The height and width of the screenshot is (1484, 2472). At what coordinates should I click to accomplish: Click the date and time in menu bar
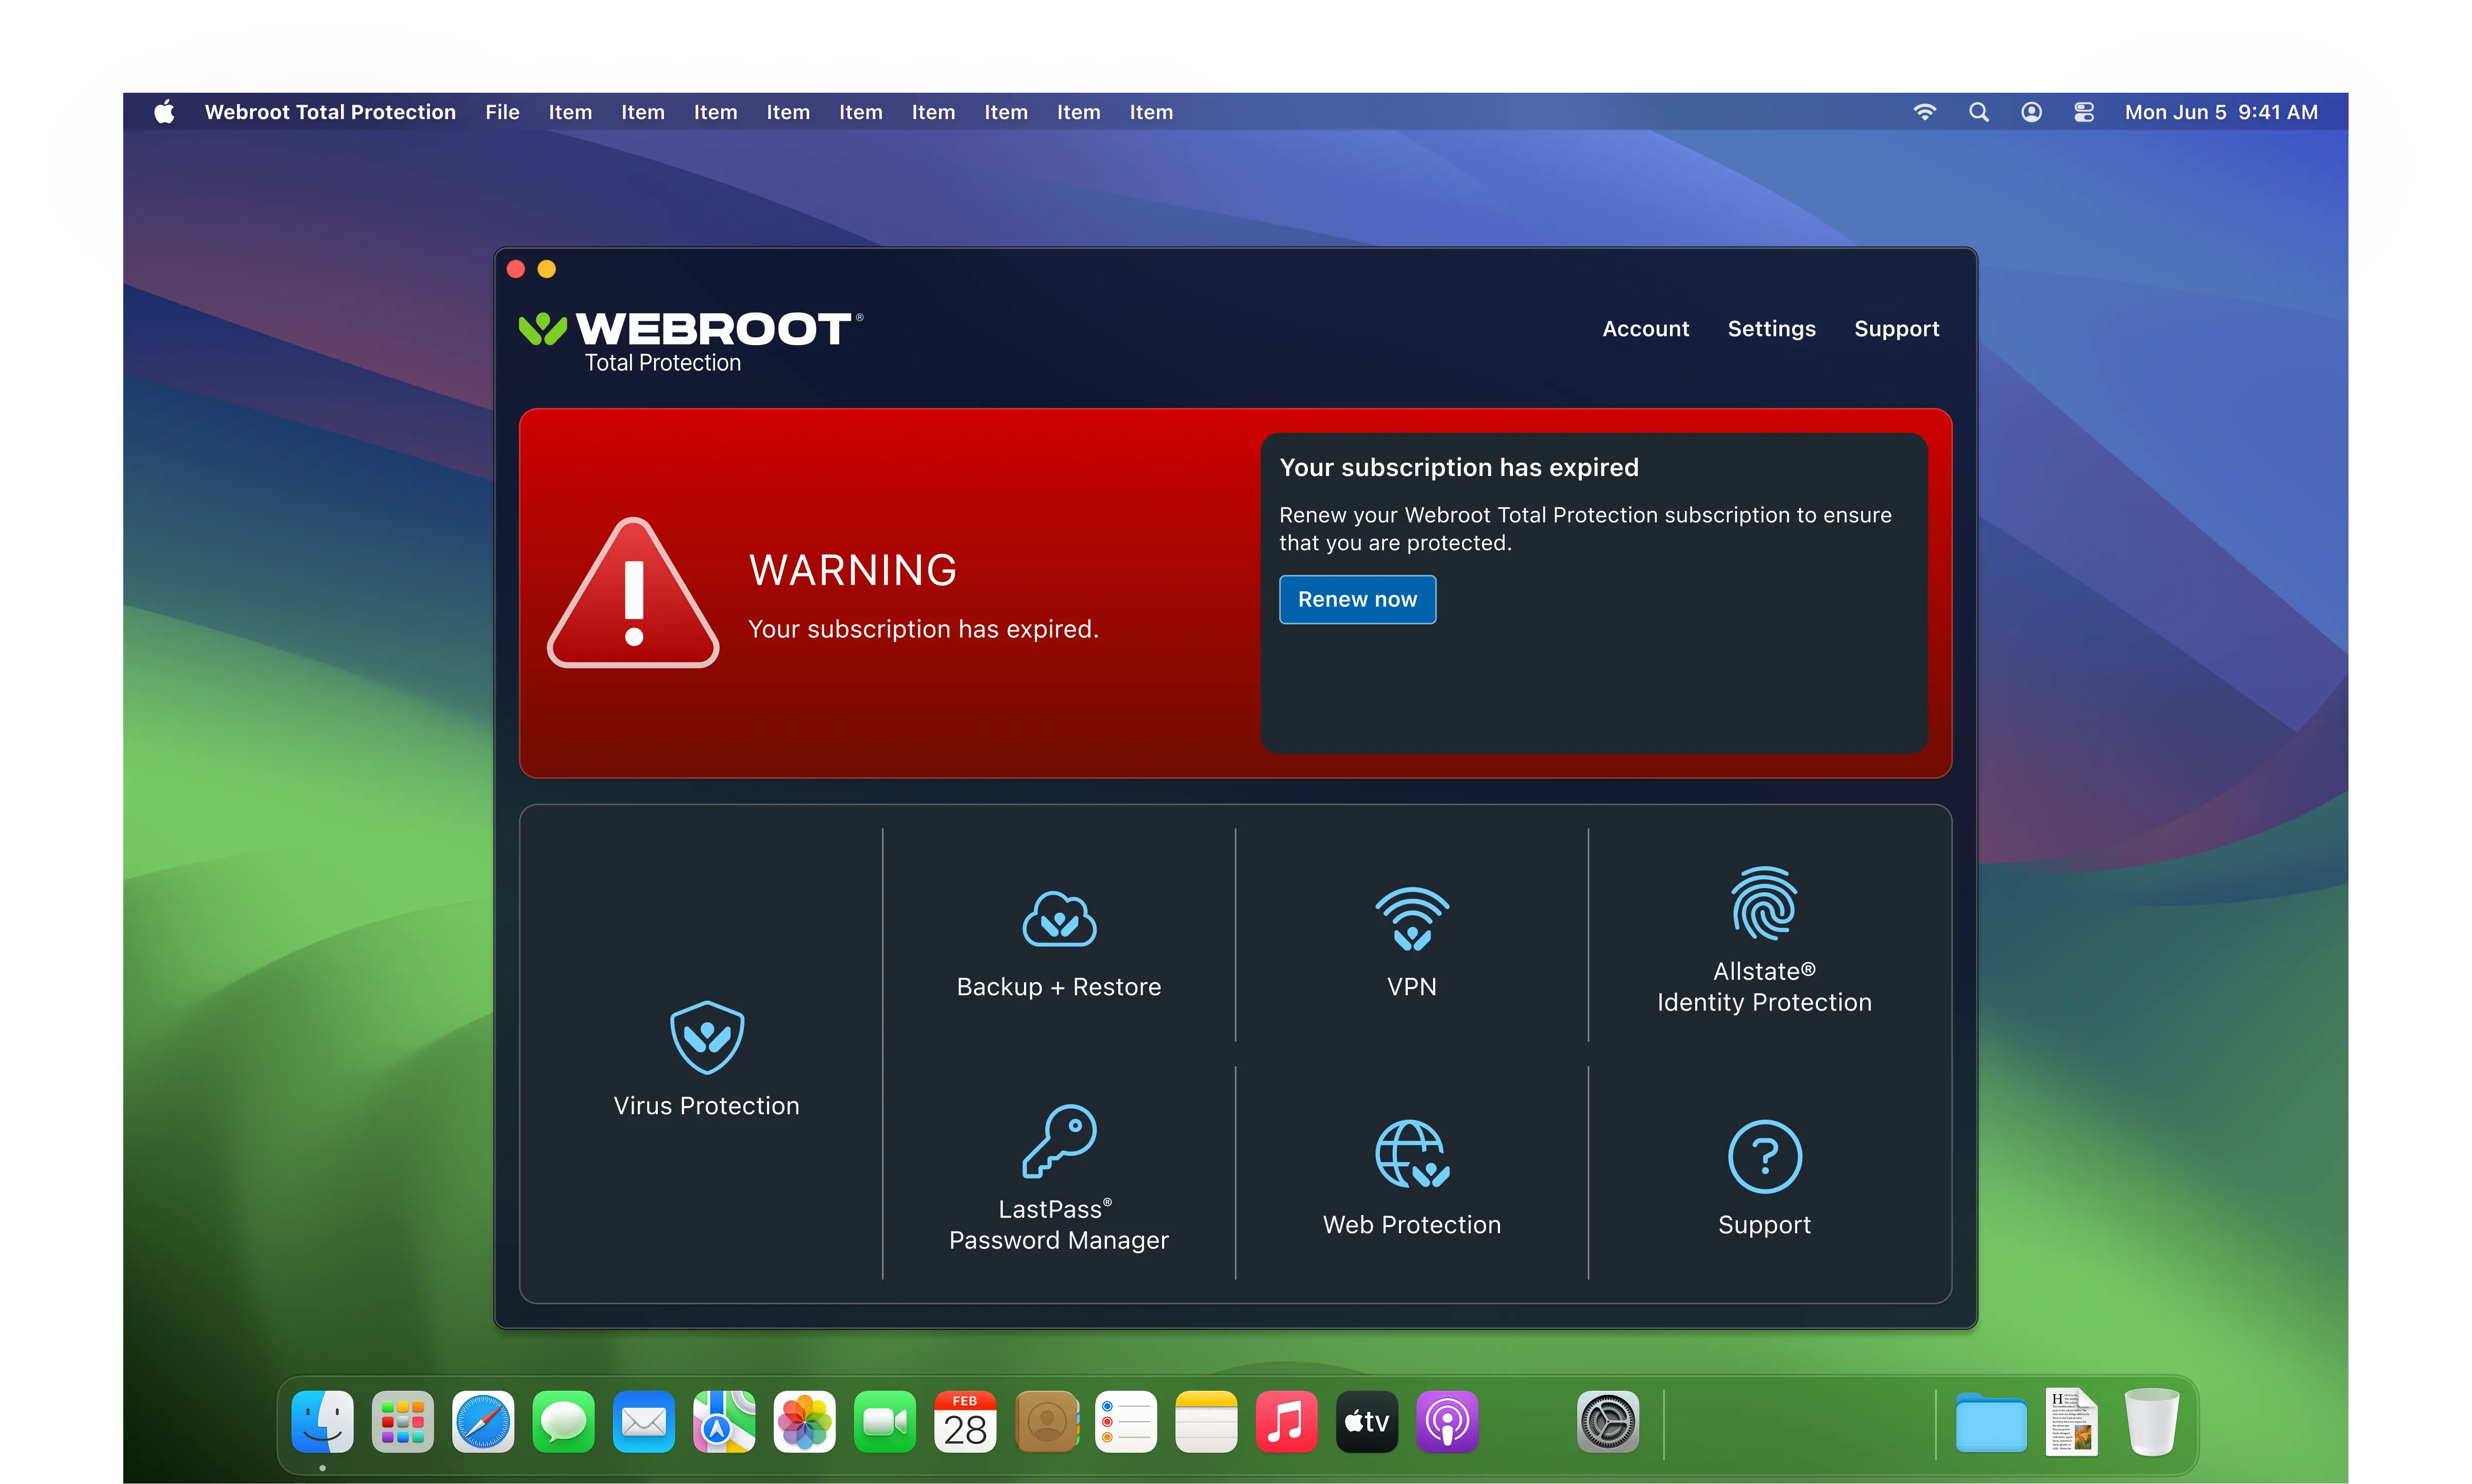tap(2221, 112)
